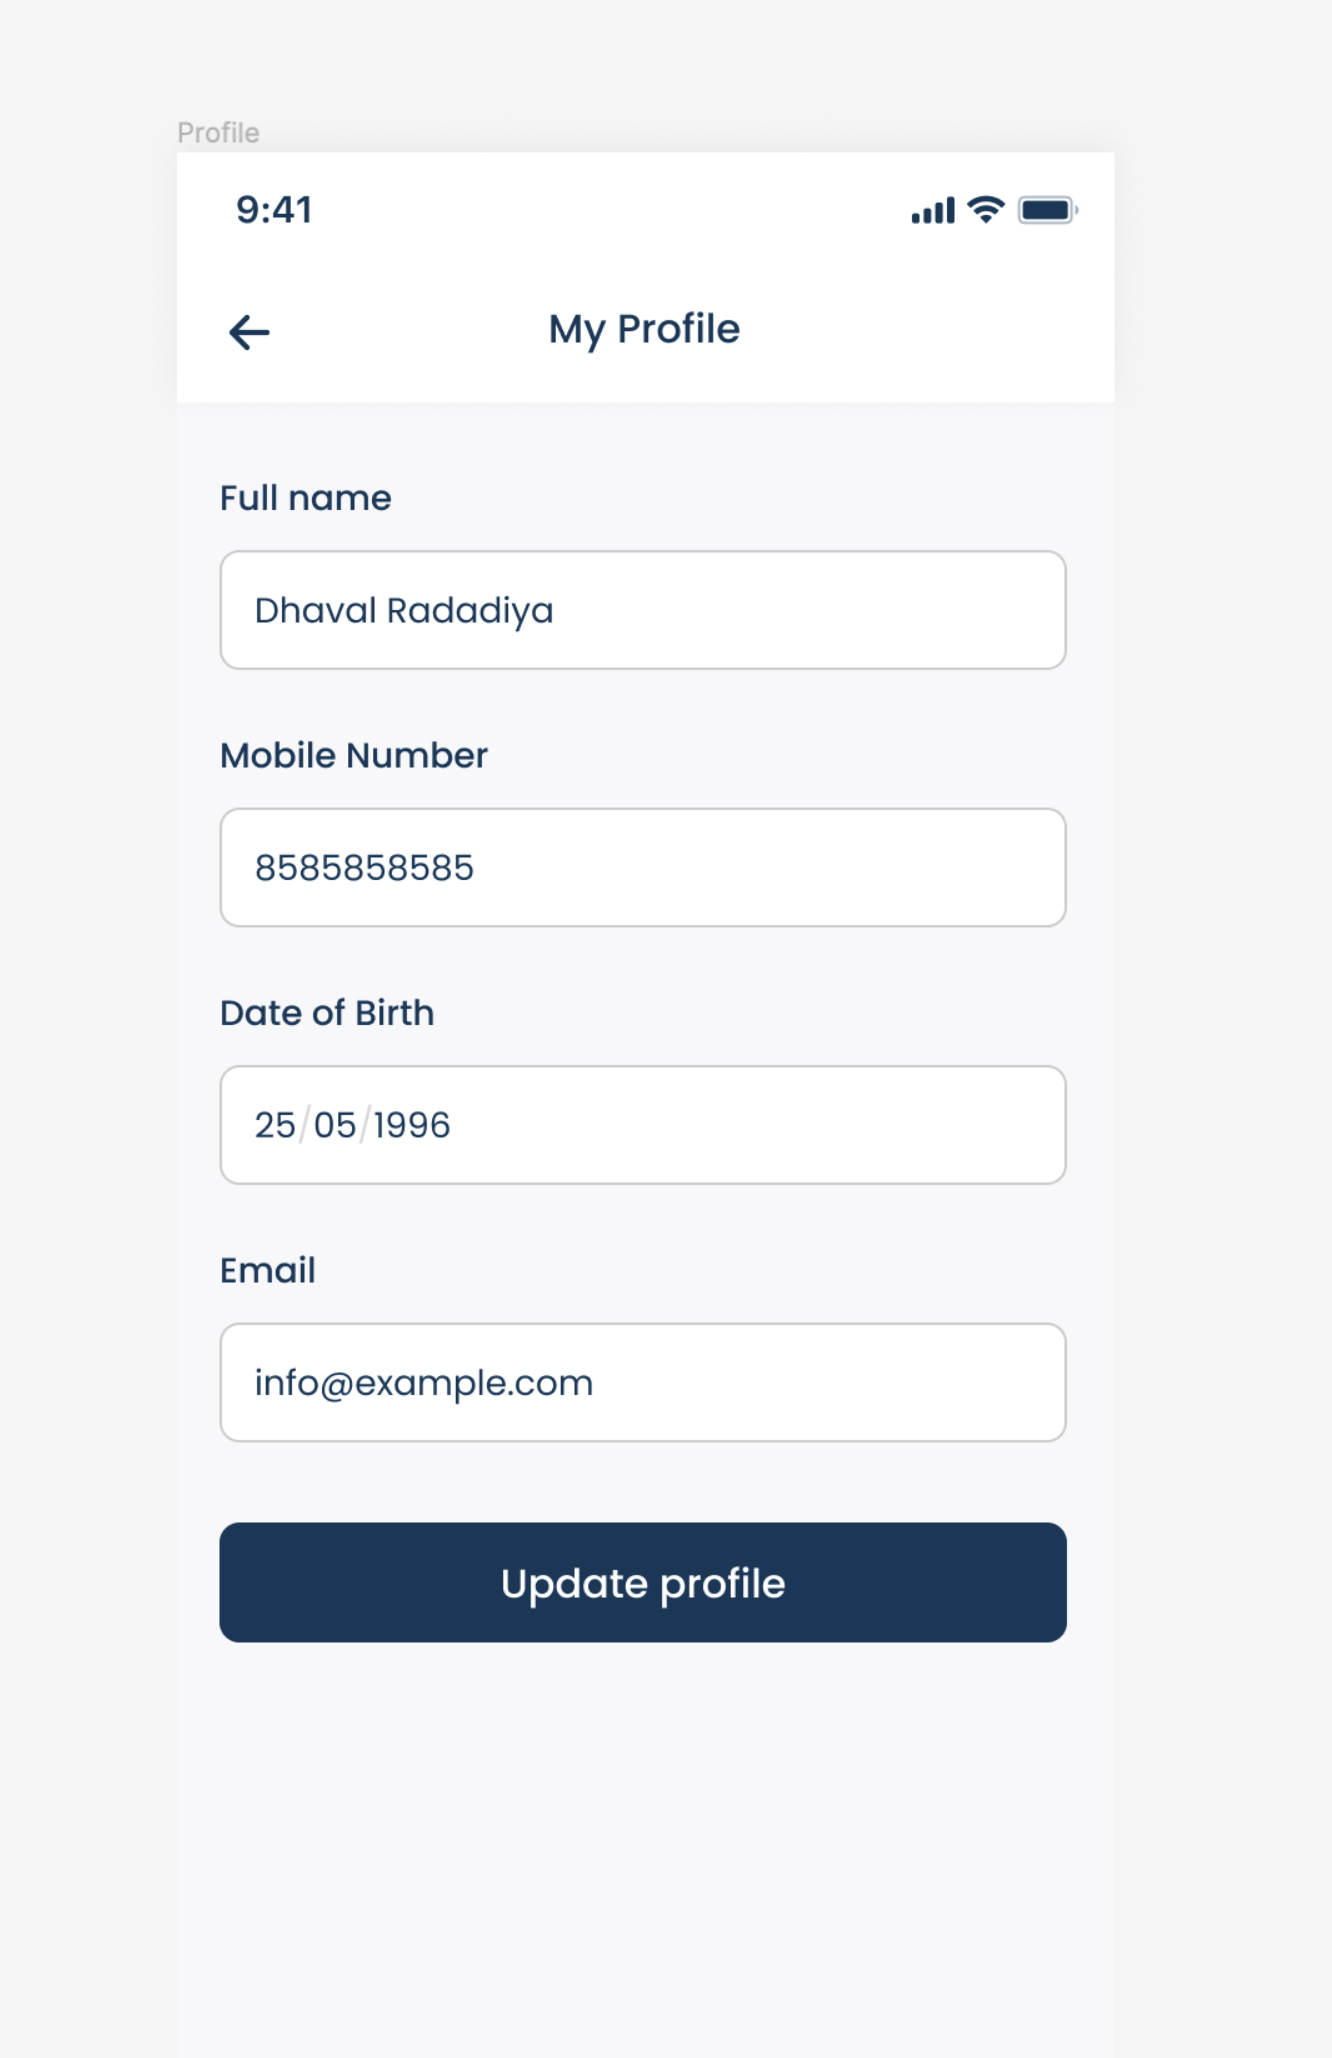This screenshot has height=2058, width=1332.
Task: Click the Email label
Action: pyautogui.click(x=267, y=1270)
